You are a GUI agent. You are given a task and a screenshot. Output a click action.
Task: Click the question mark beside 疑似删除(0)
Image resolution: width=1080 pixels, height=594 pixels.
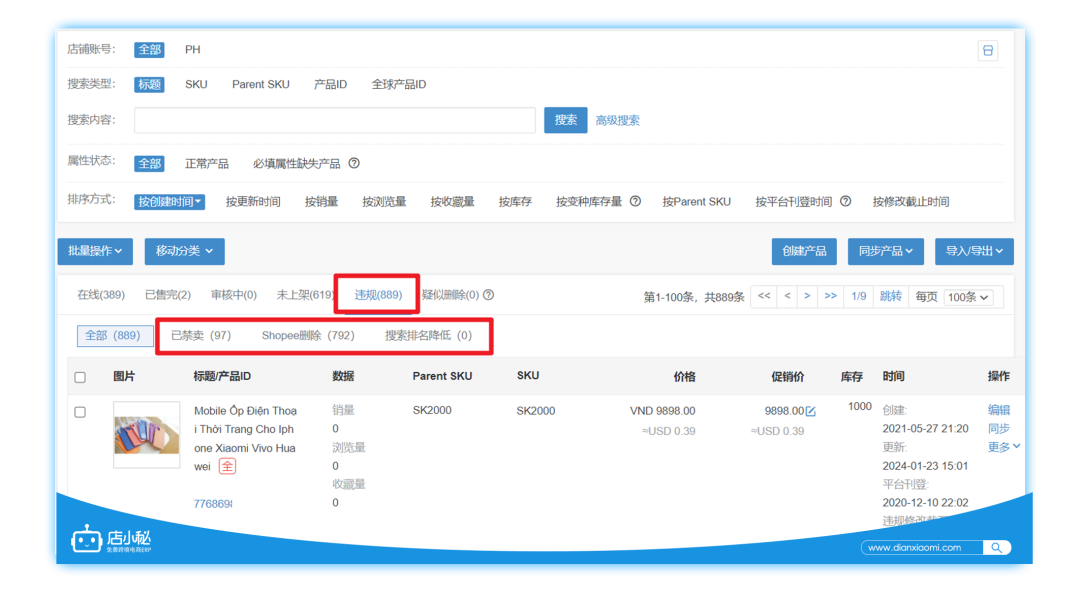(488, 294)
